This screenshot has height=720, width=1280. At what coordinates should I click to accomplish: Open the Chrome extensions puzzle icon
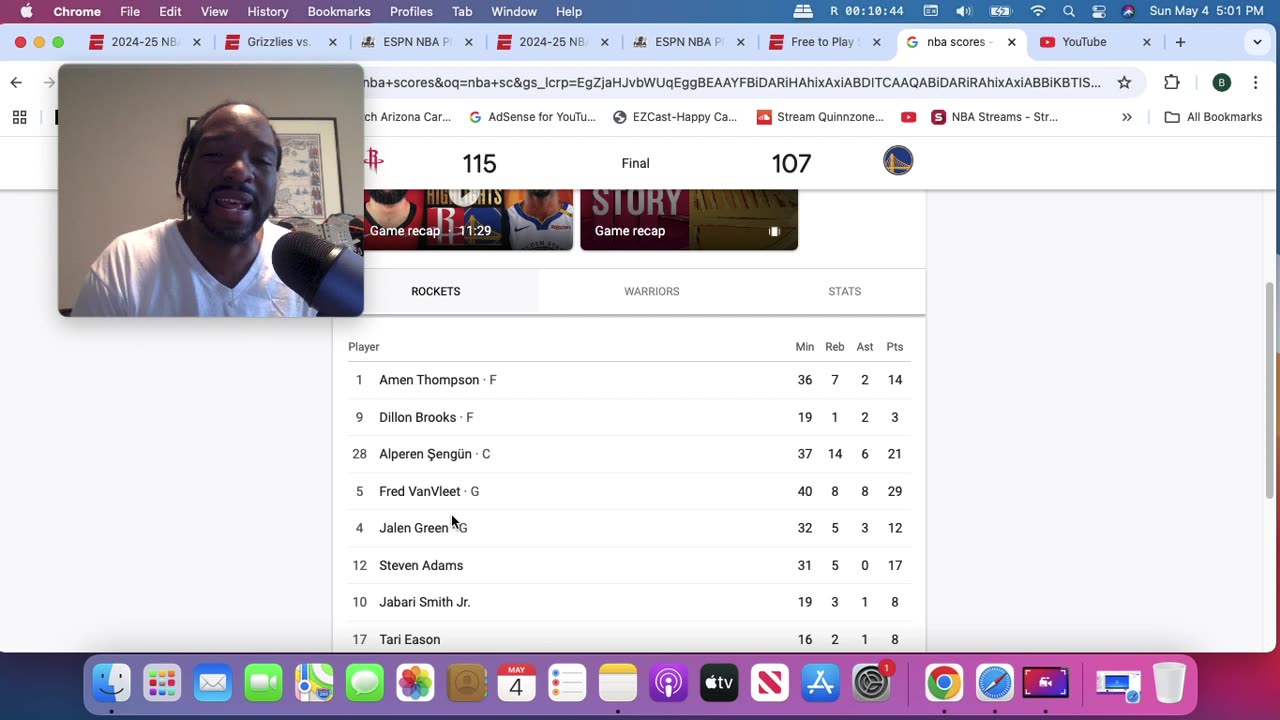(1172, 82)
